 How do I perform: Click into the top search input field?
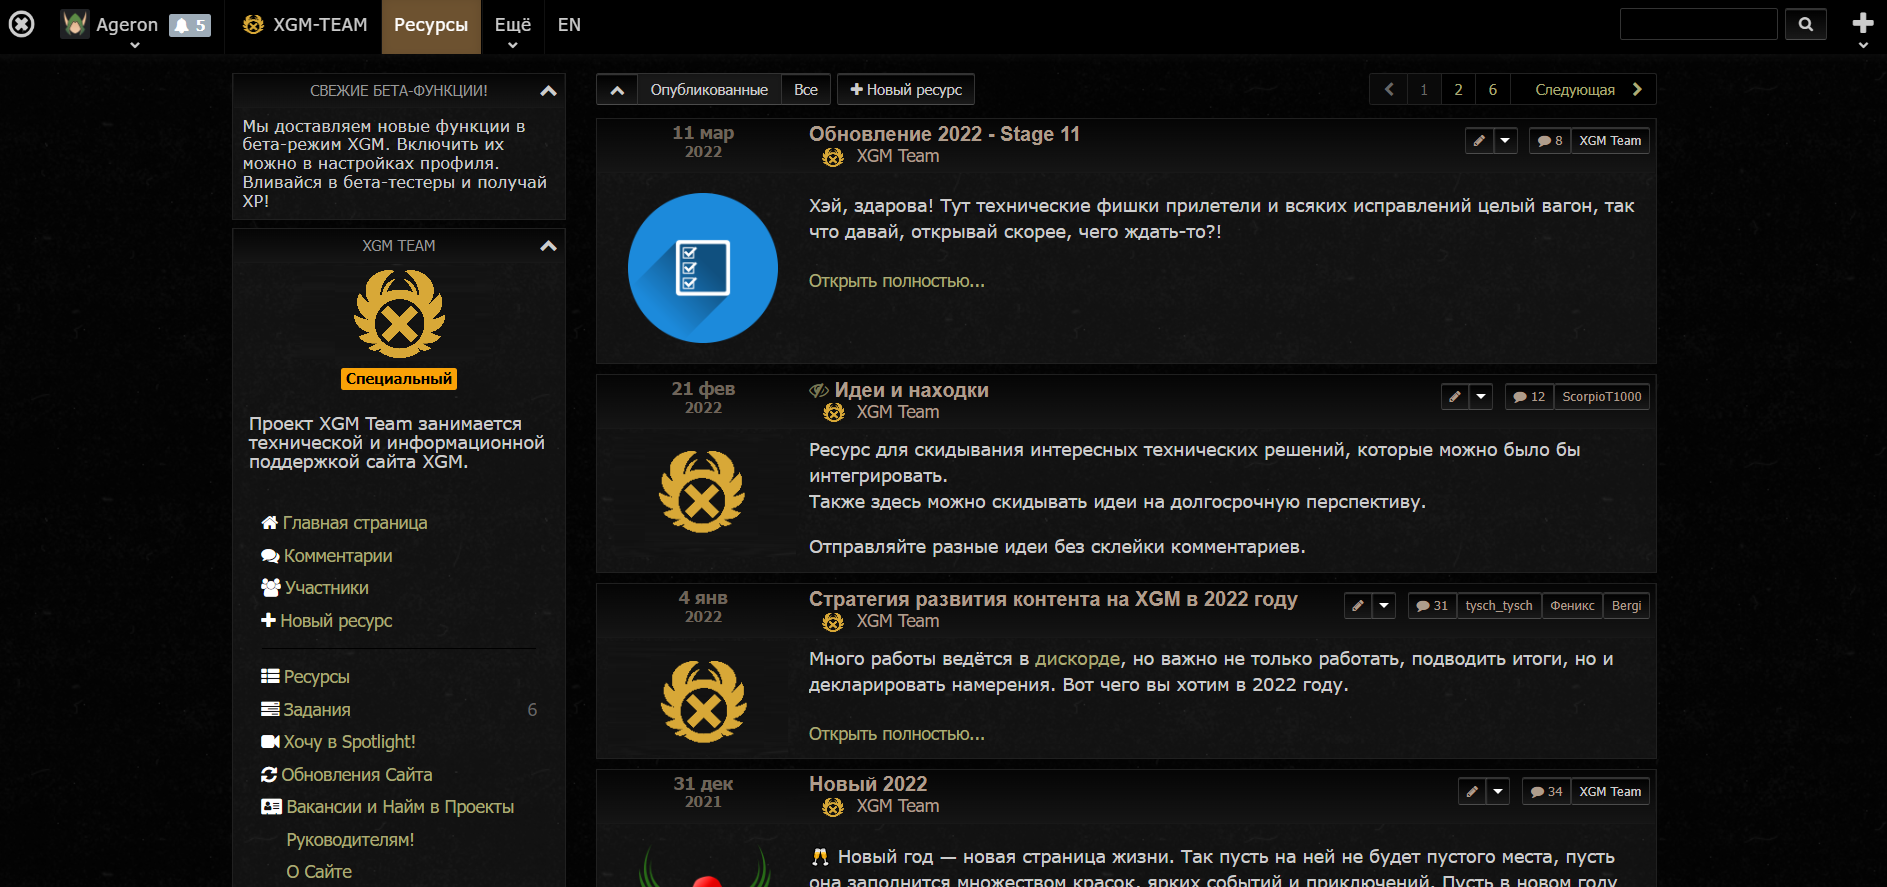click(1698, 24)
